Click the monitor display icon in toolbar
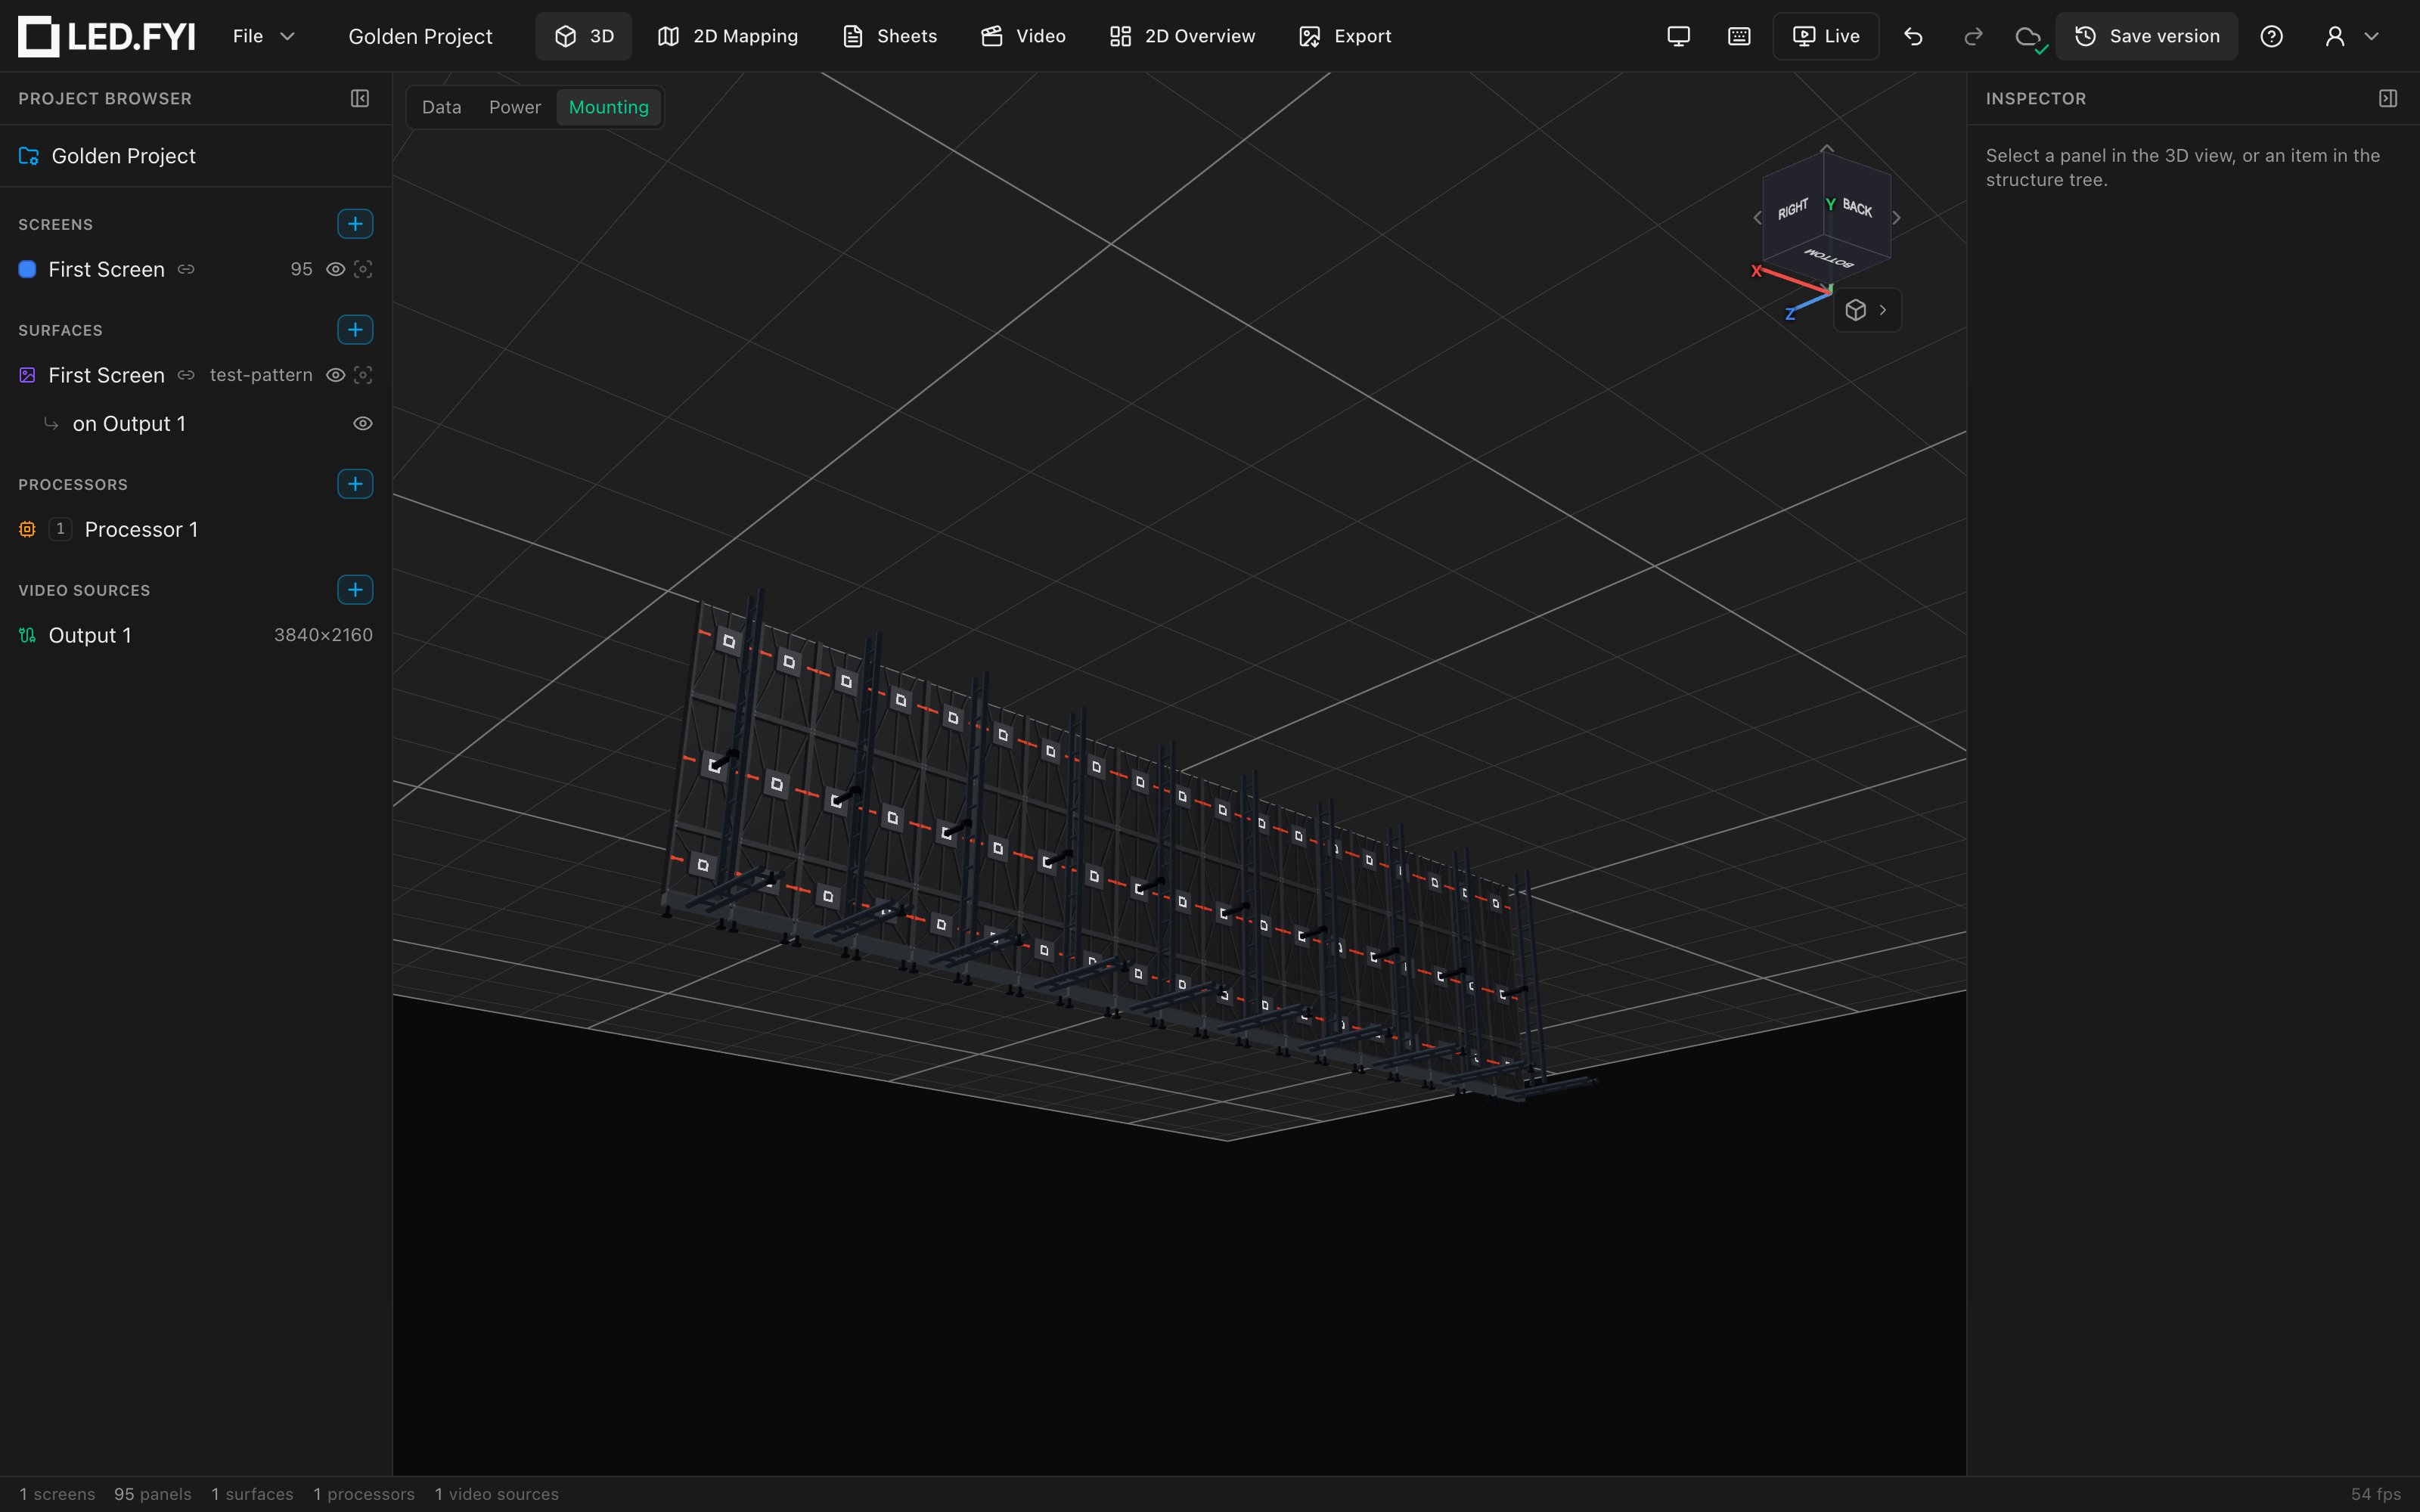2420x1512 pixels. 1679,36
